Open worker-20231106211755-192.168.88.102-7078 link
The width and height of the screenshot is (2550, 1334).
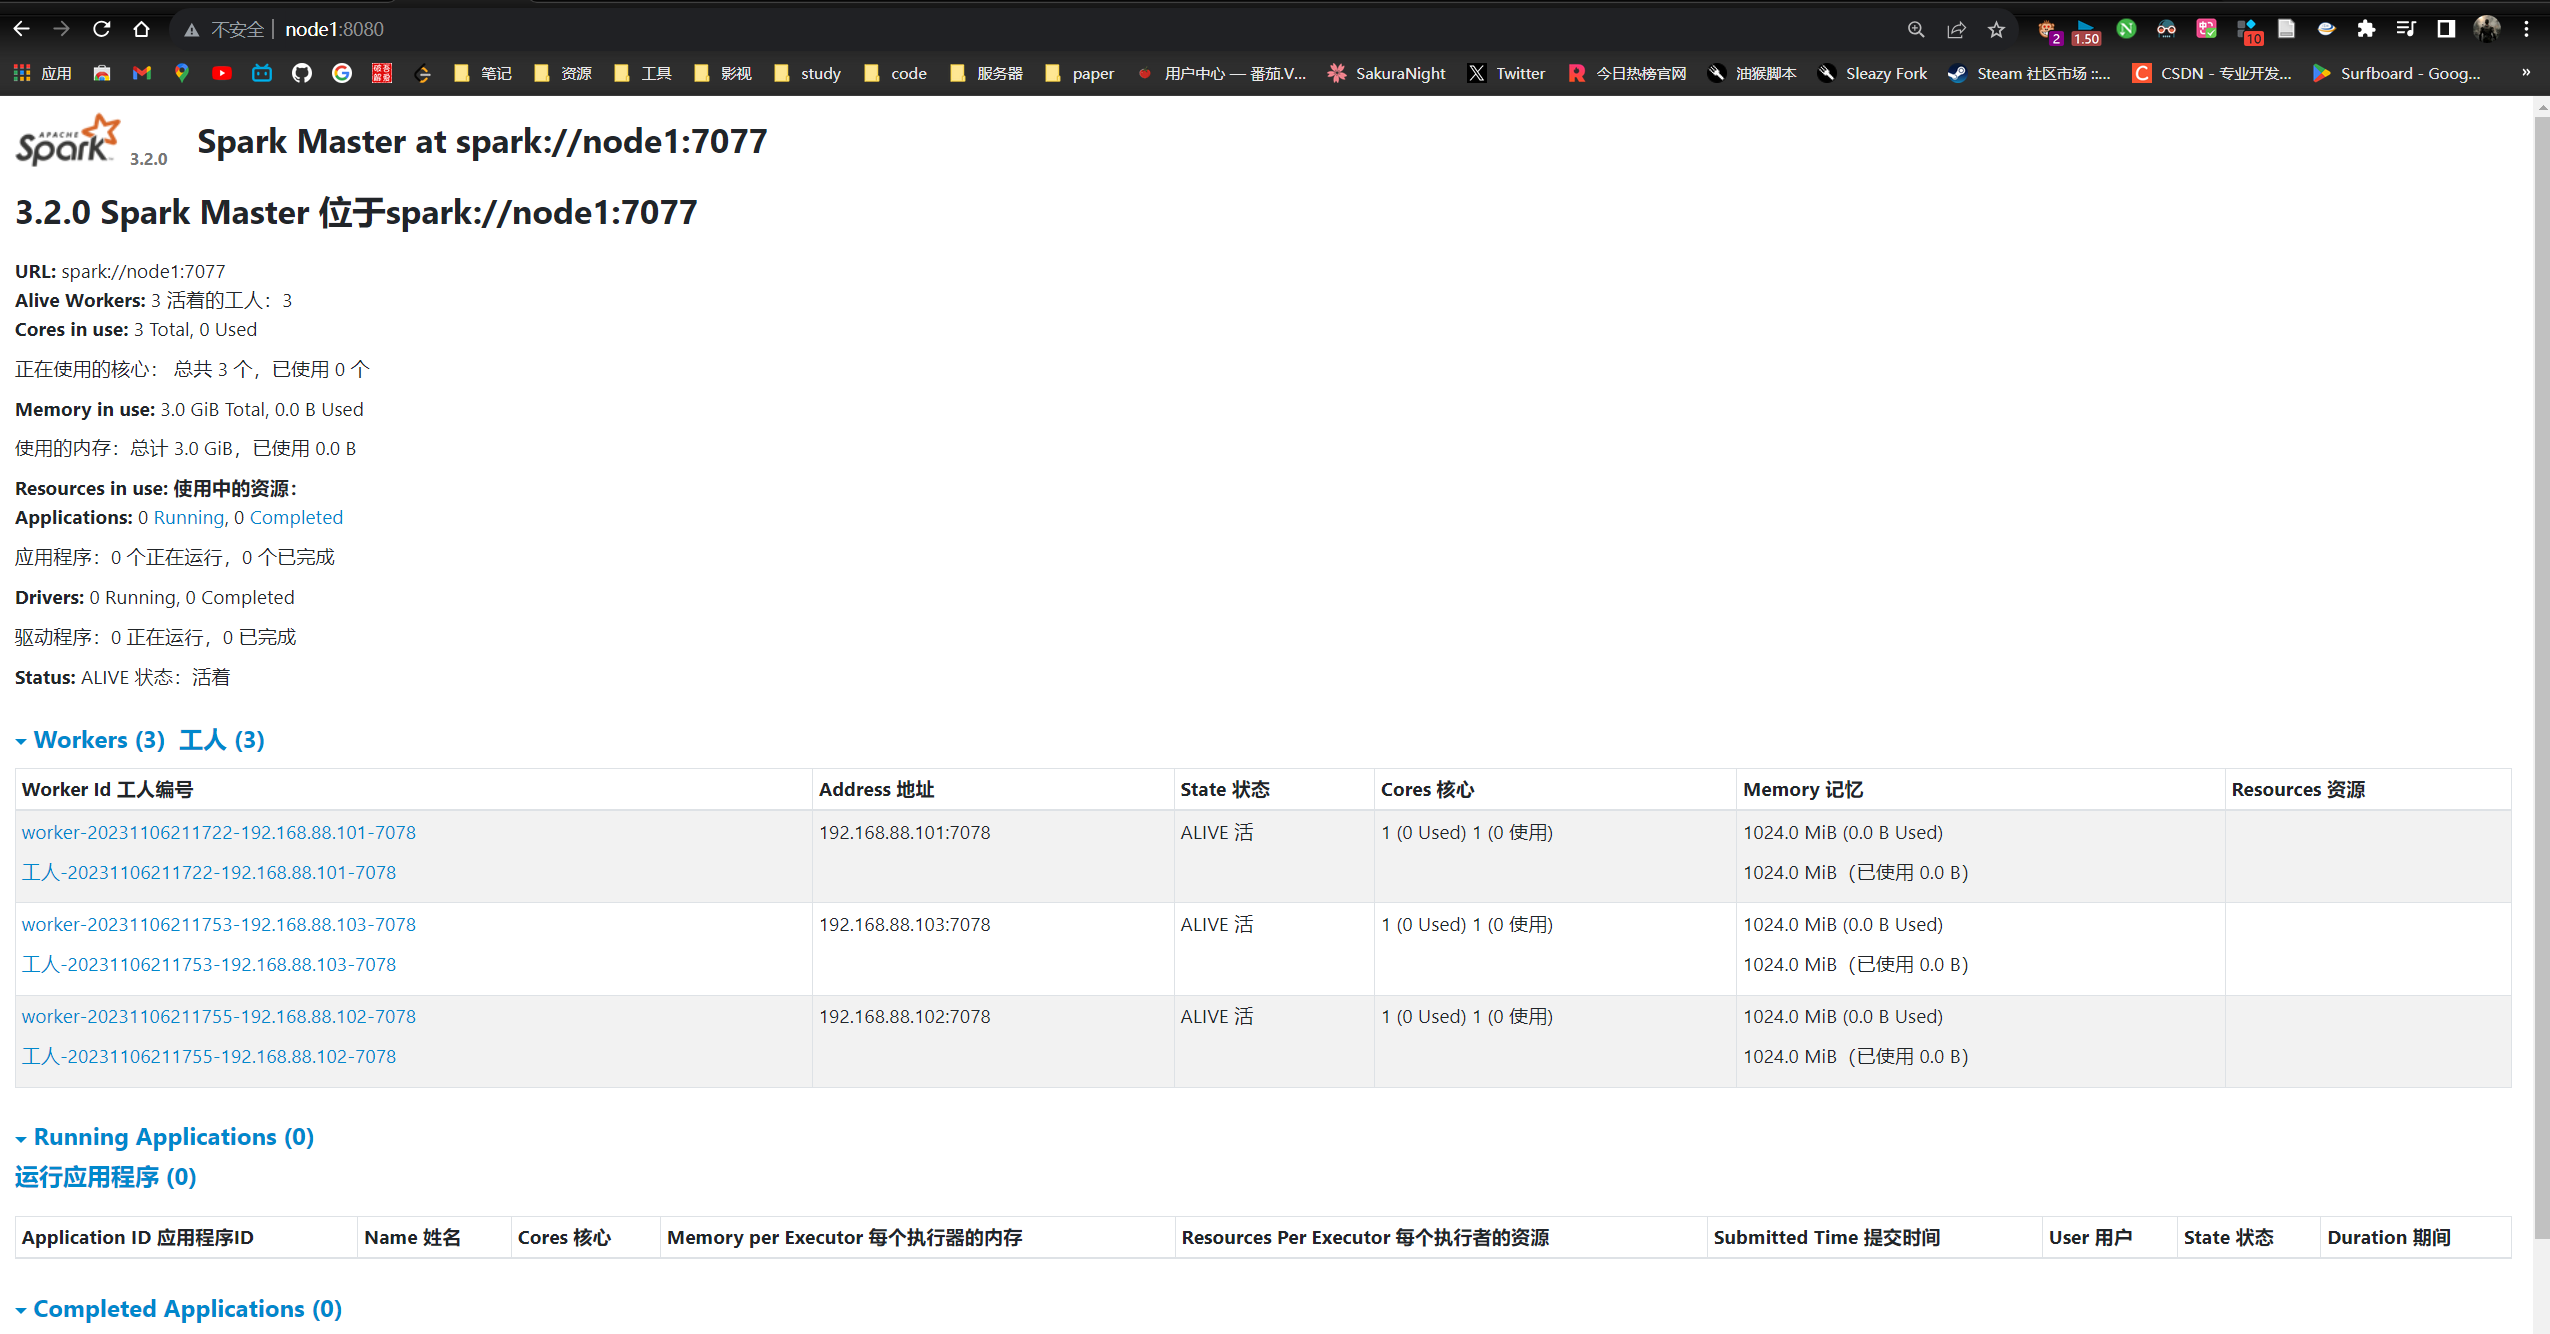coord(218,1016)
